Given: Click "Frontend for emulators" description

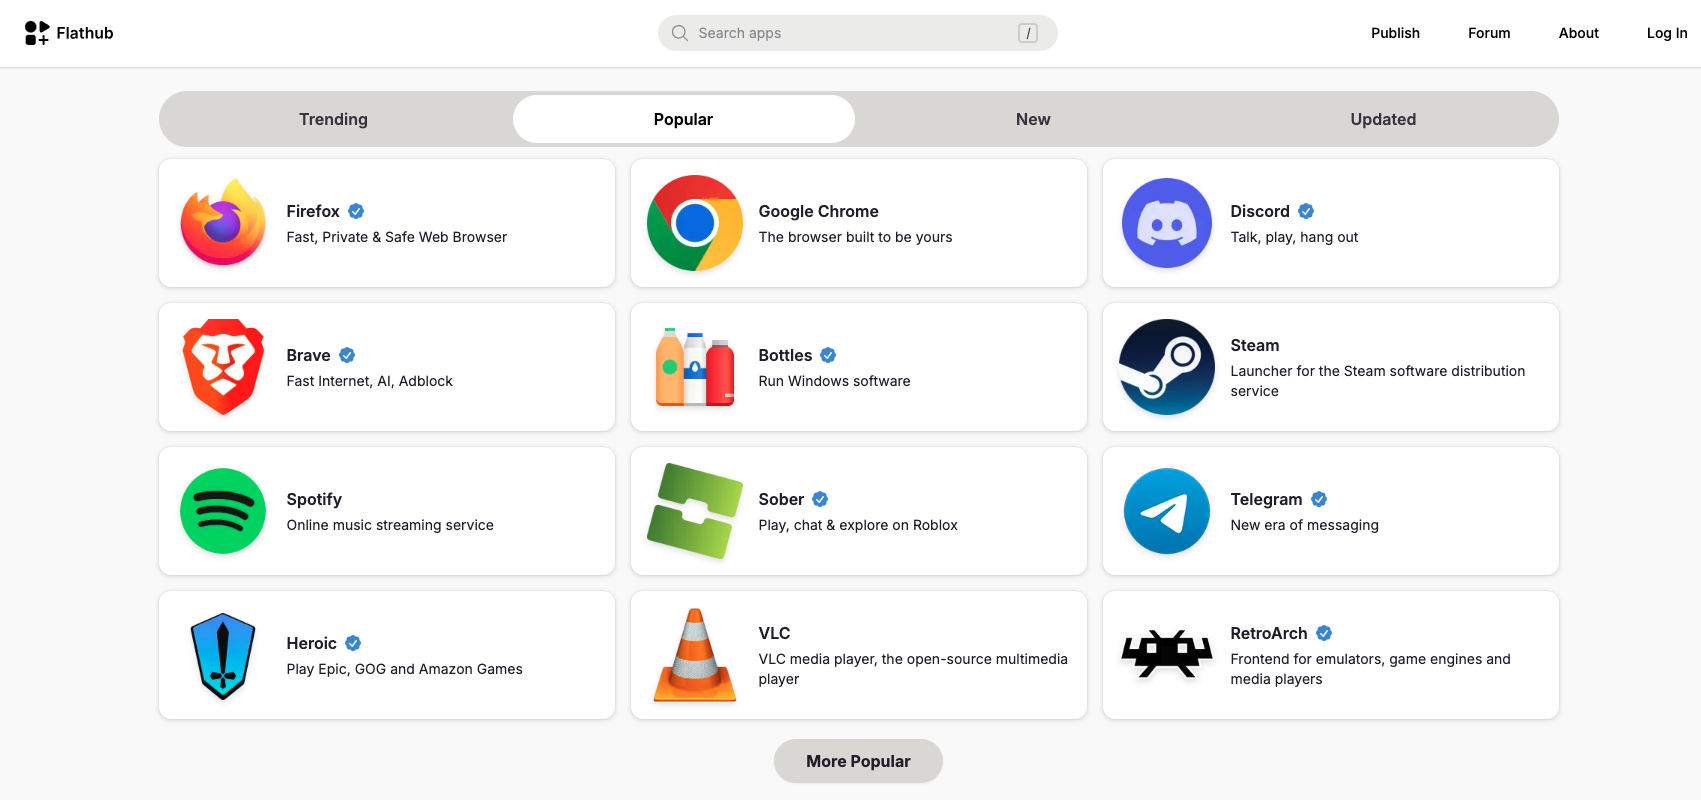Looking at the screenshot, I should tap(1371, 669).
